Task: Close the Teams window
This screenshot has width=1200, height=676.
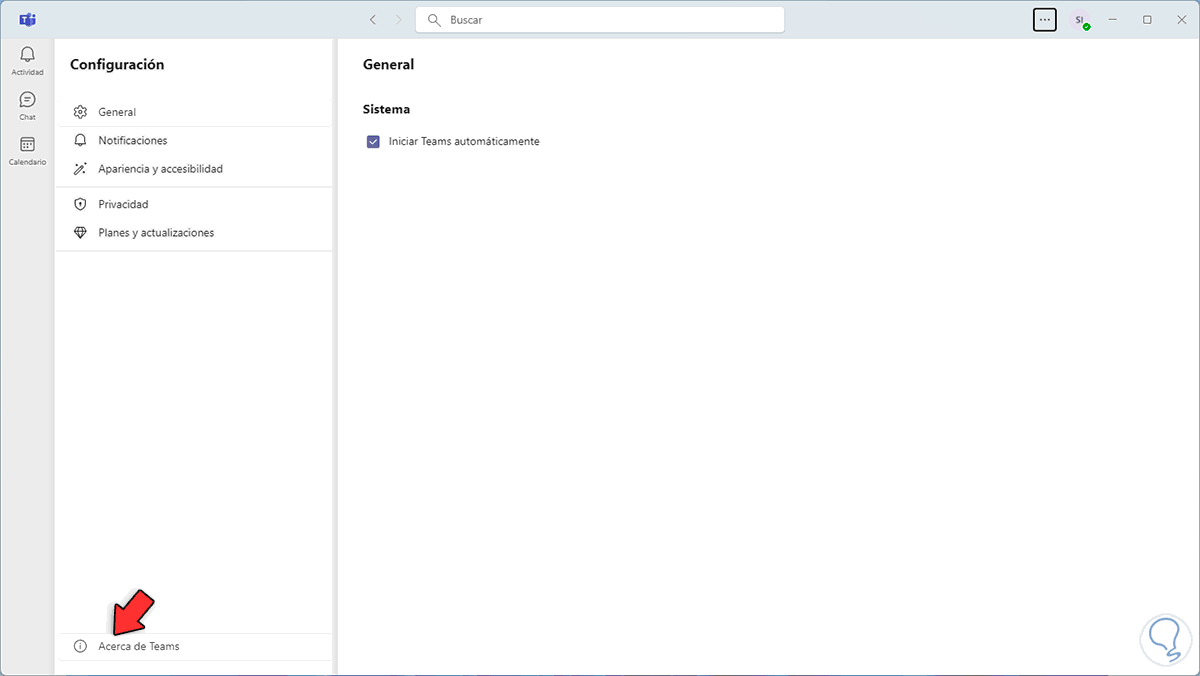Action: point(1181,20)
